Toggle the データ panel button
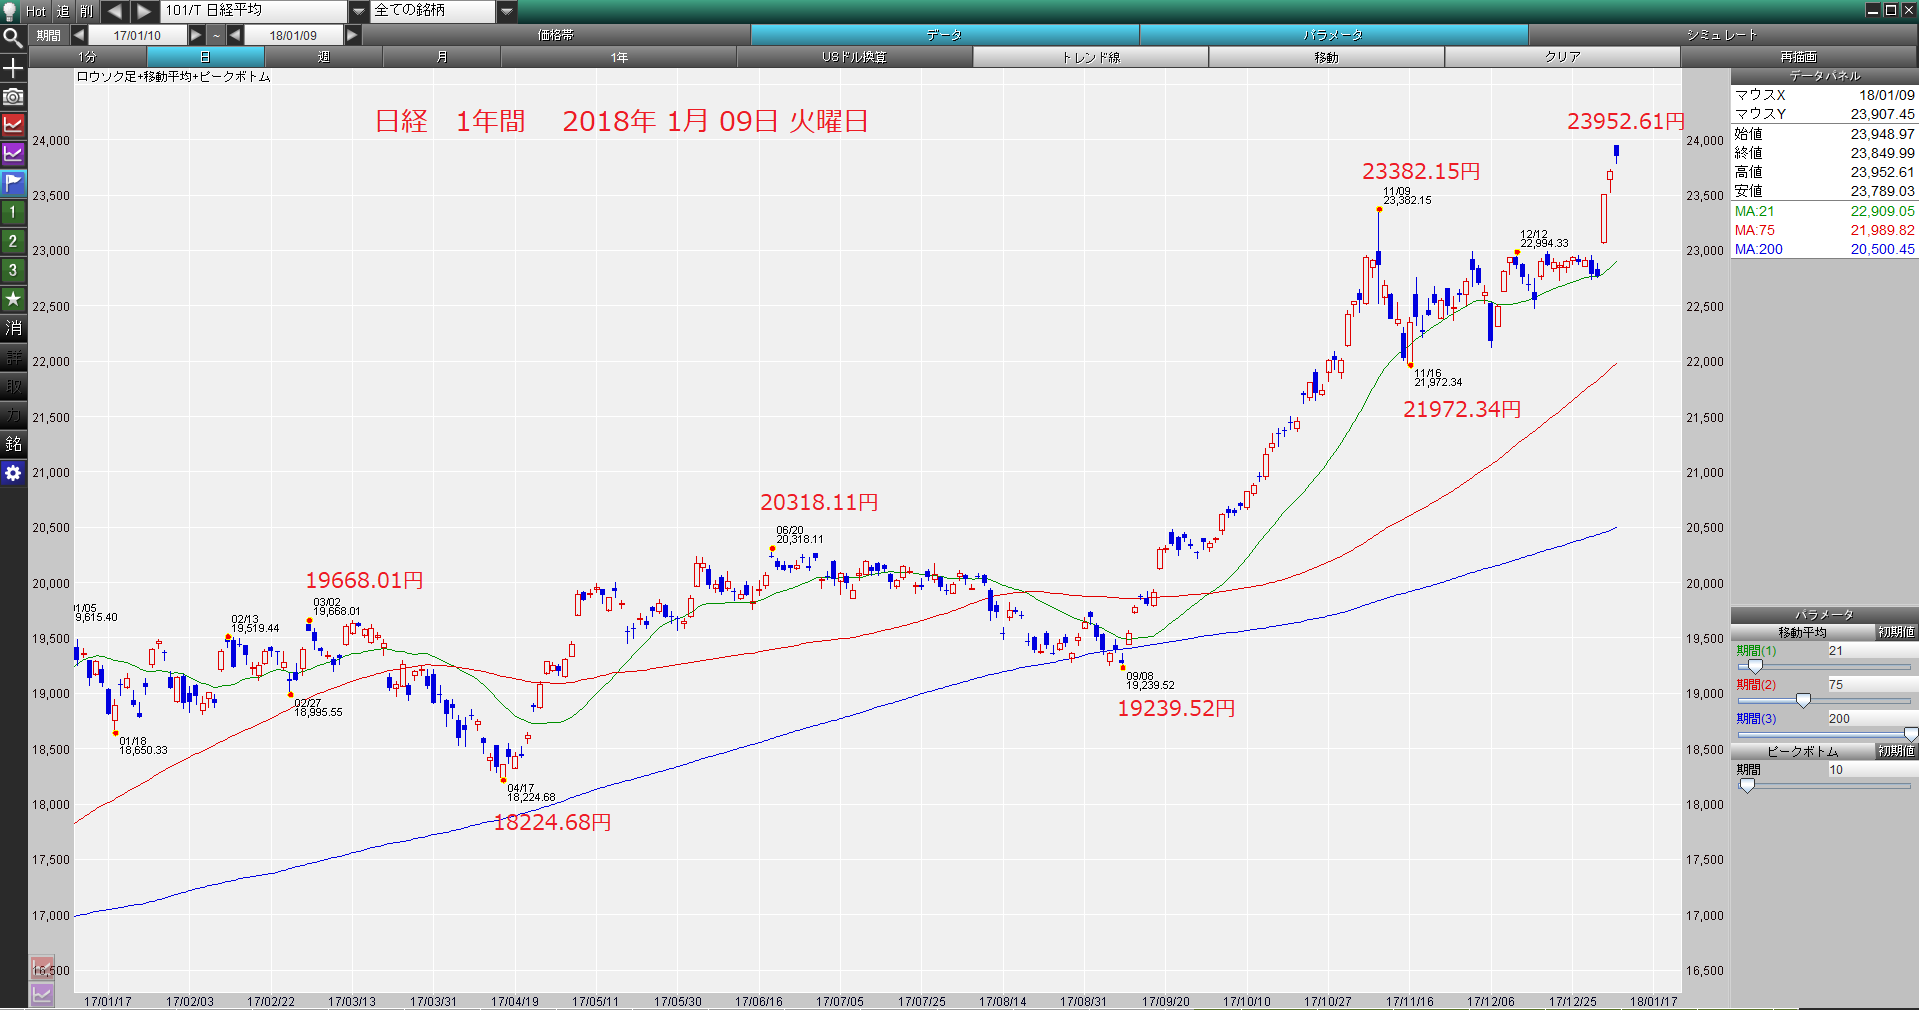The image size is (1919, 1010). click(x=944, y=35)
